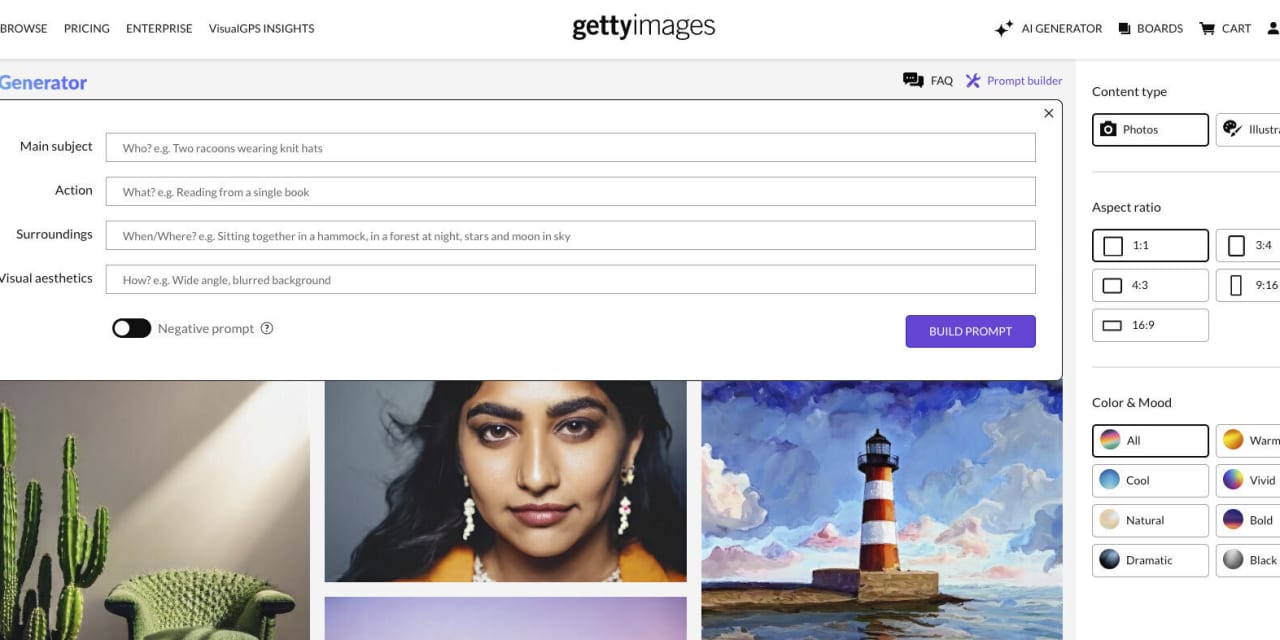Click the CART link text
The height and width of the screenshot is (640, 1280).
(x=1237, y=29)
